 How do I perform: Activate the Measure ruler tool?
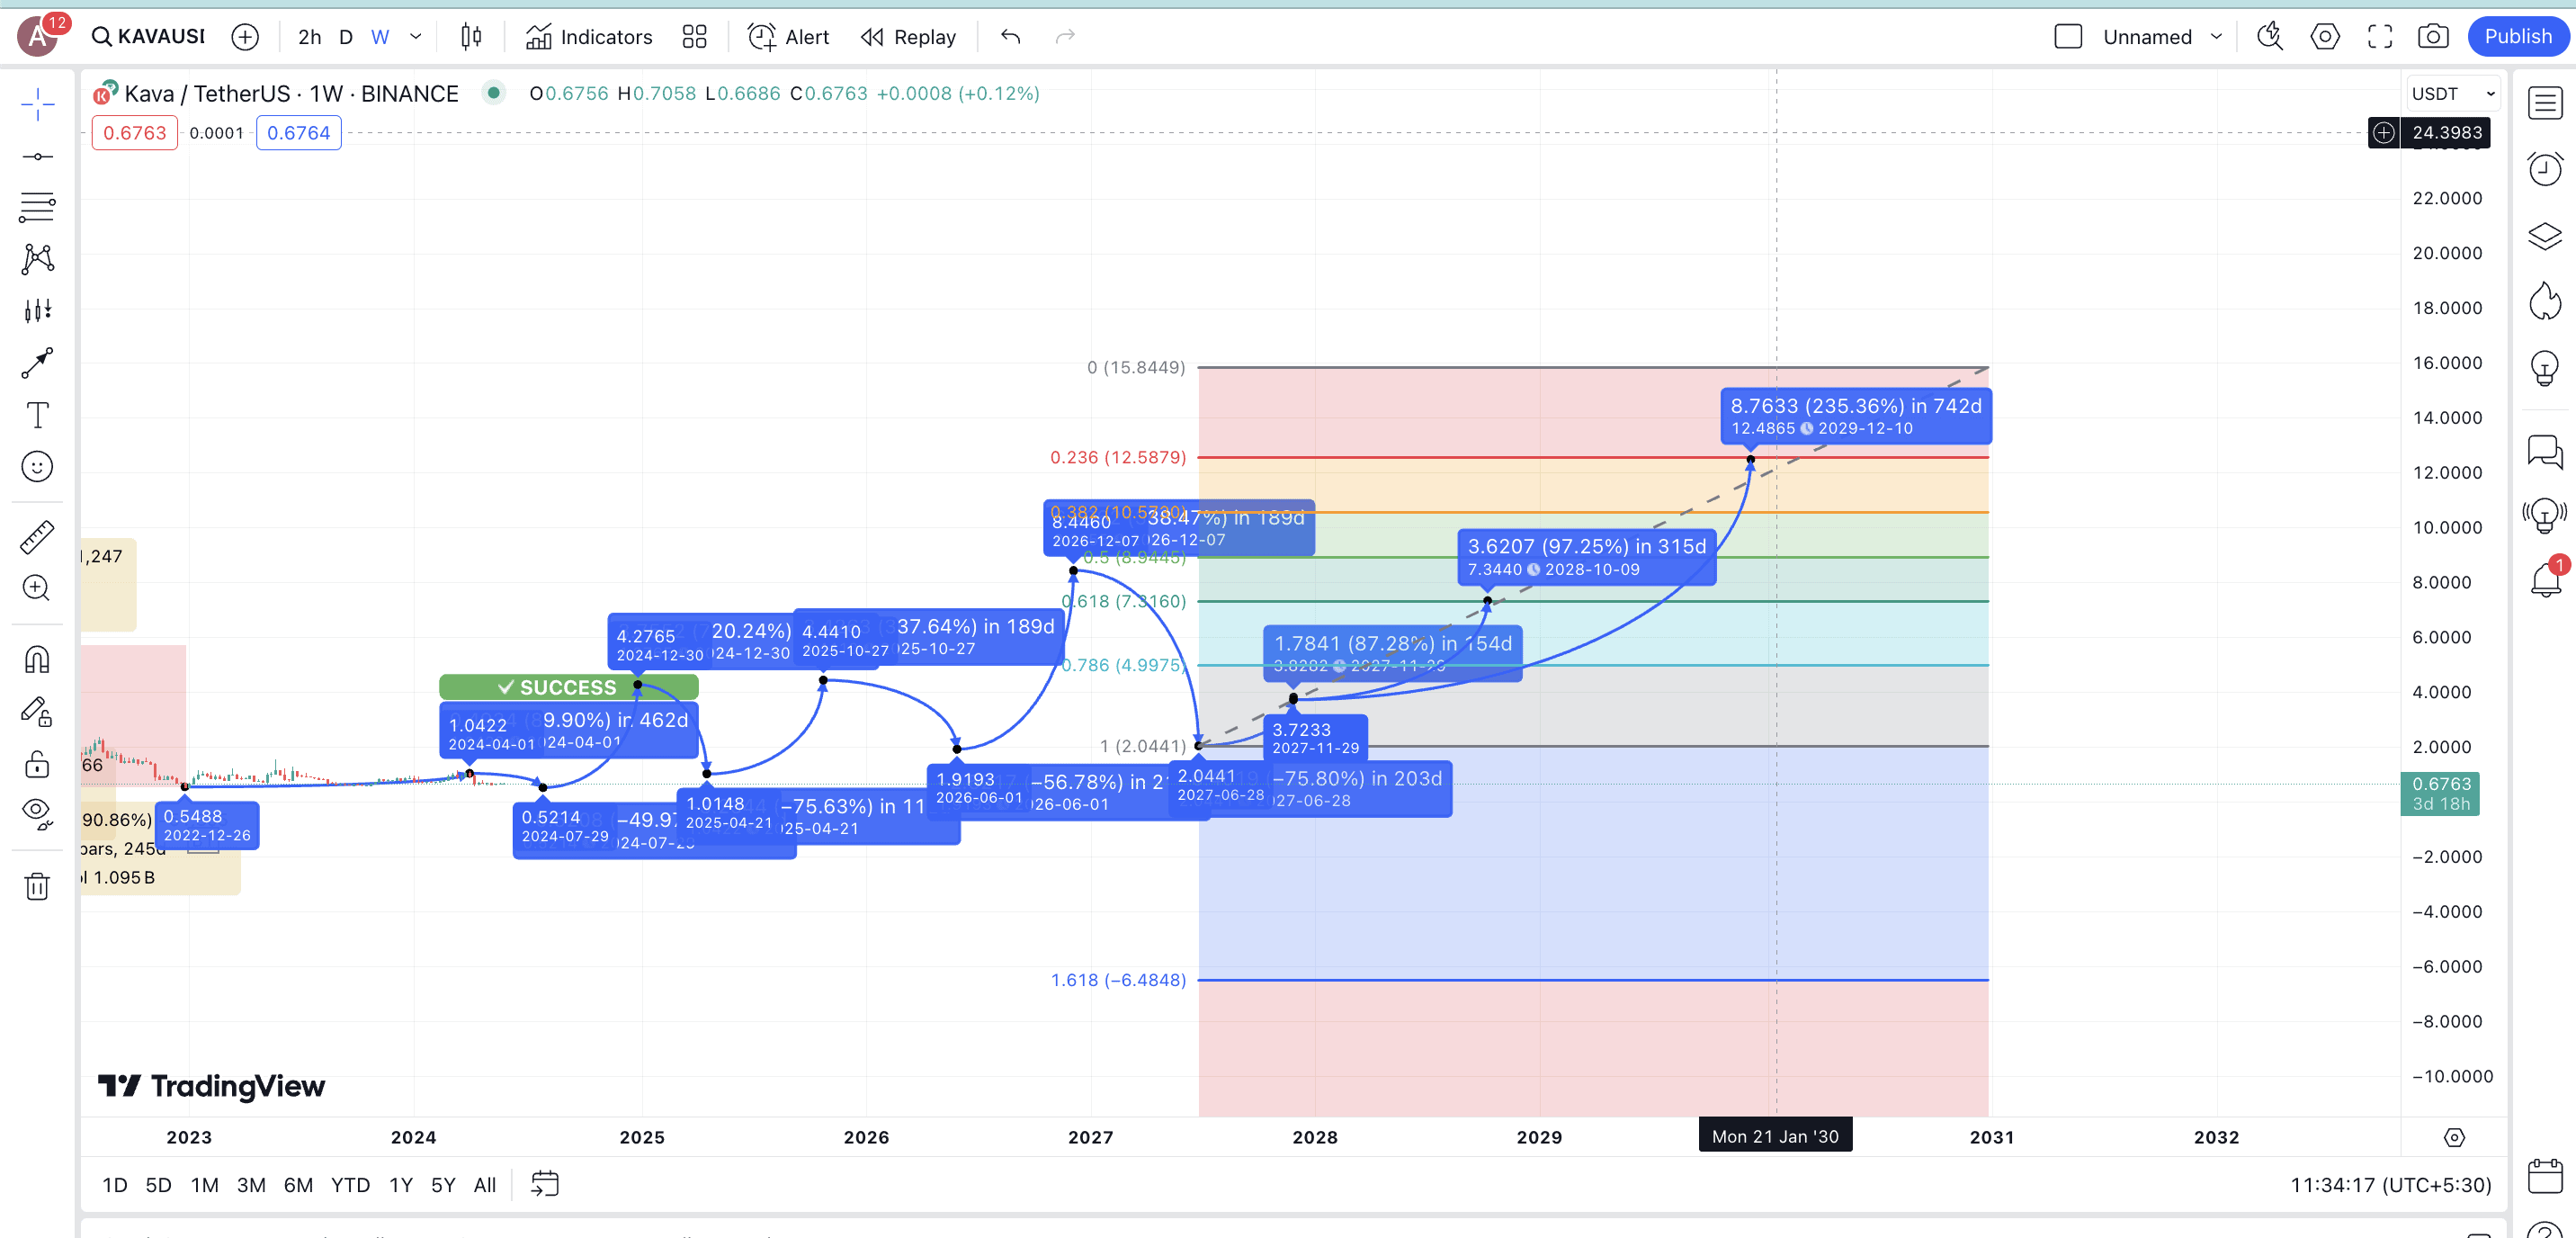pos(37,537)
